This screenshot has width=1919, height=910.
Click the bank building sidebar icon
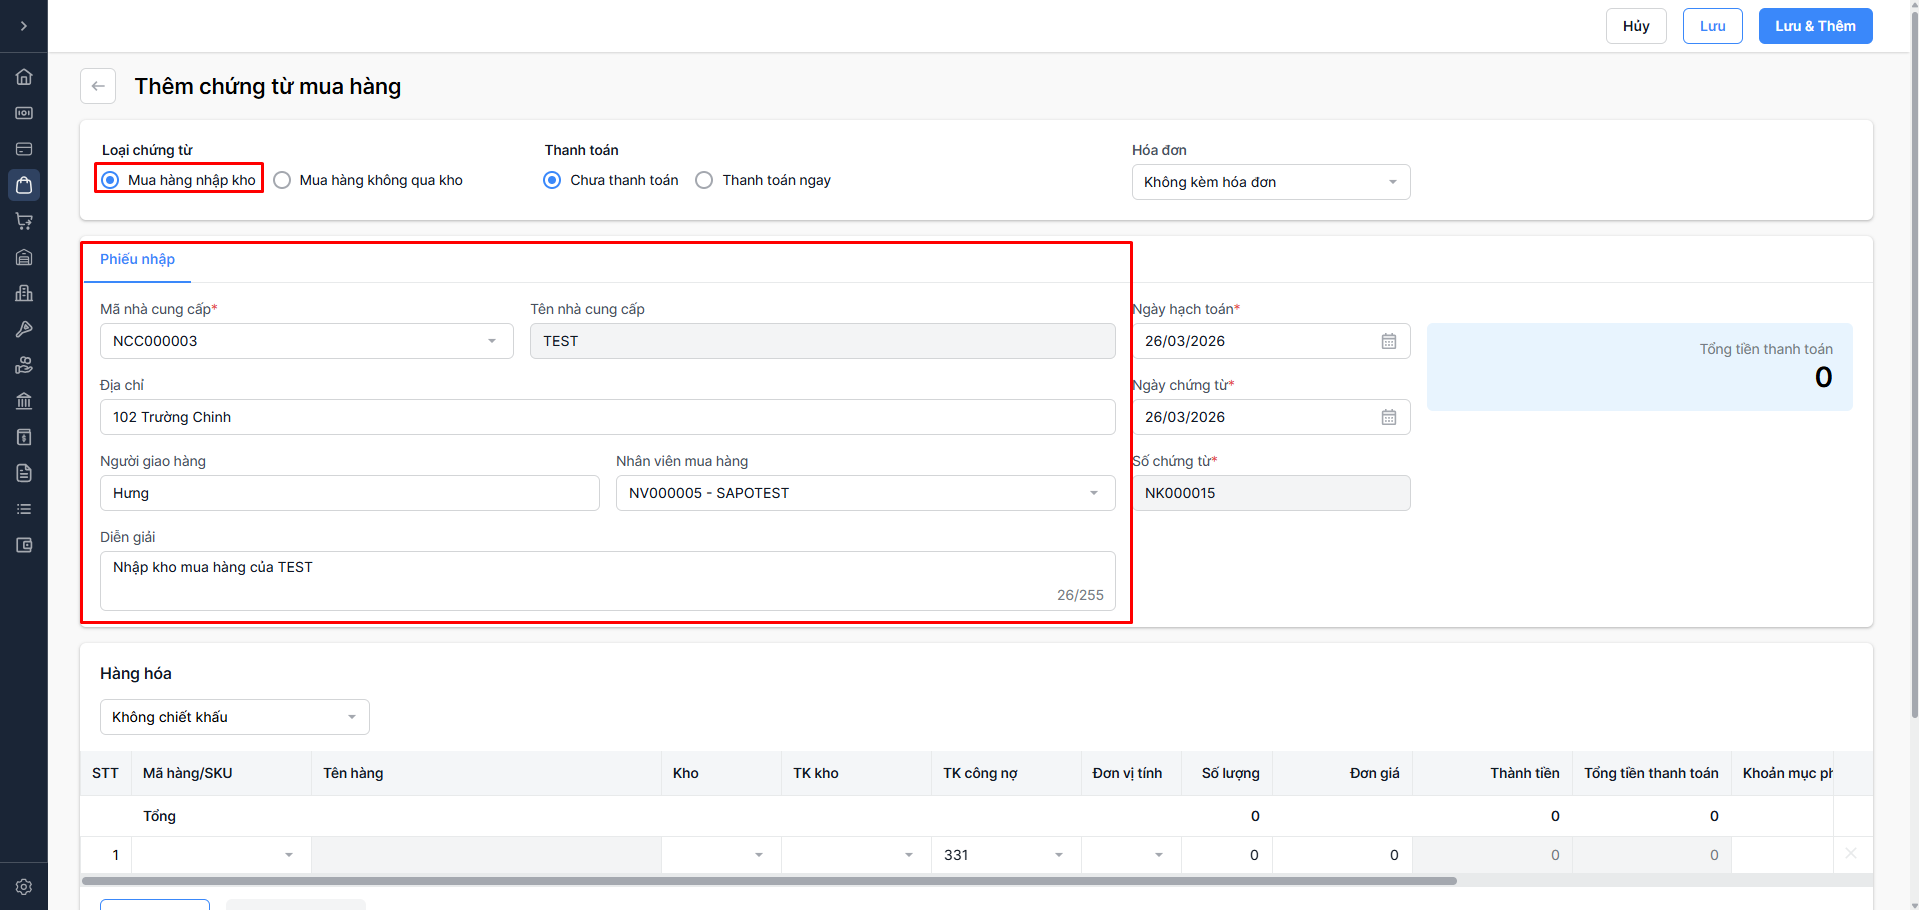click(x=24, y=401)
